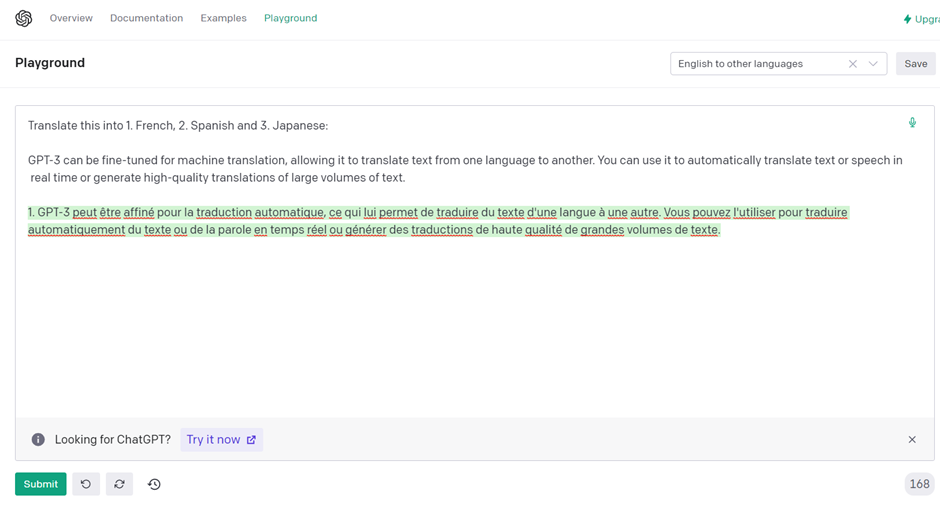Click the 'Playground' page heading
This screenshot has height=506, width=940.
click(x=50, y=63)
